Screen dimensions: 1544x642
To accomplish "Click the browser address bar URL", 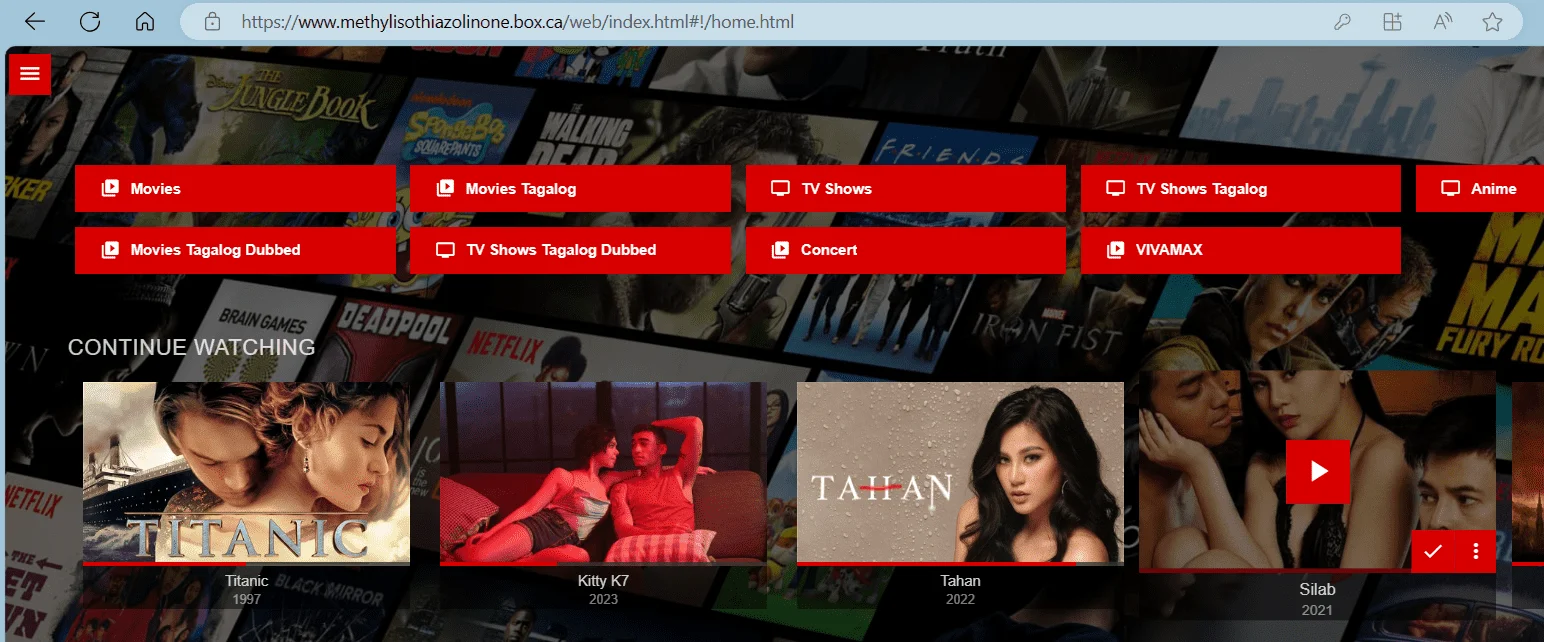I will (x=516, y=21).
